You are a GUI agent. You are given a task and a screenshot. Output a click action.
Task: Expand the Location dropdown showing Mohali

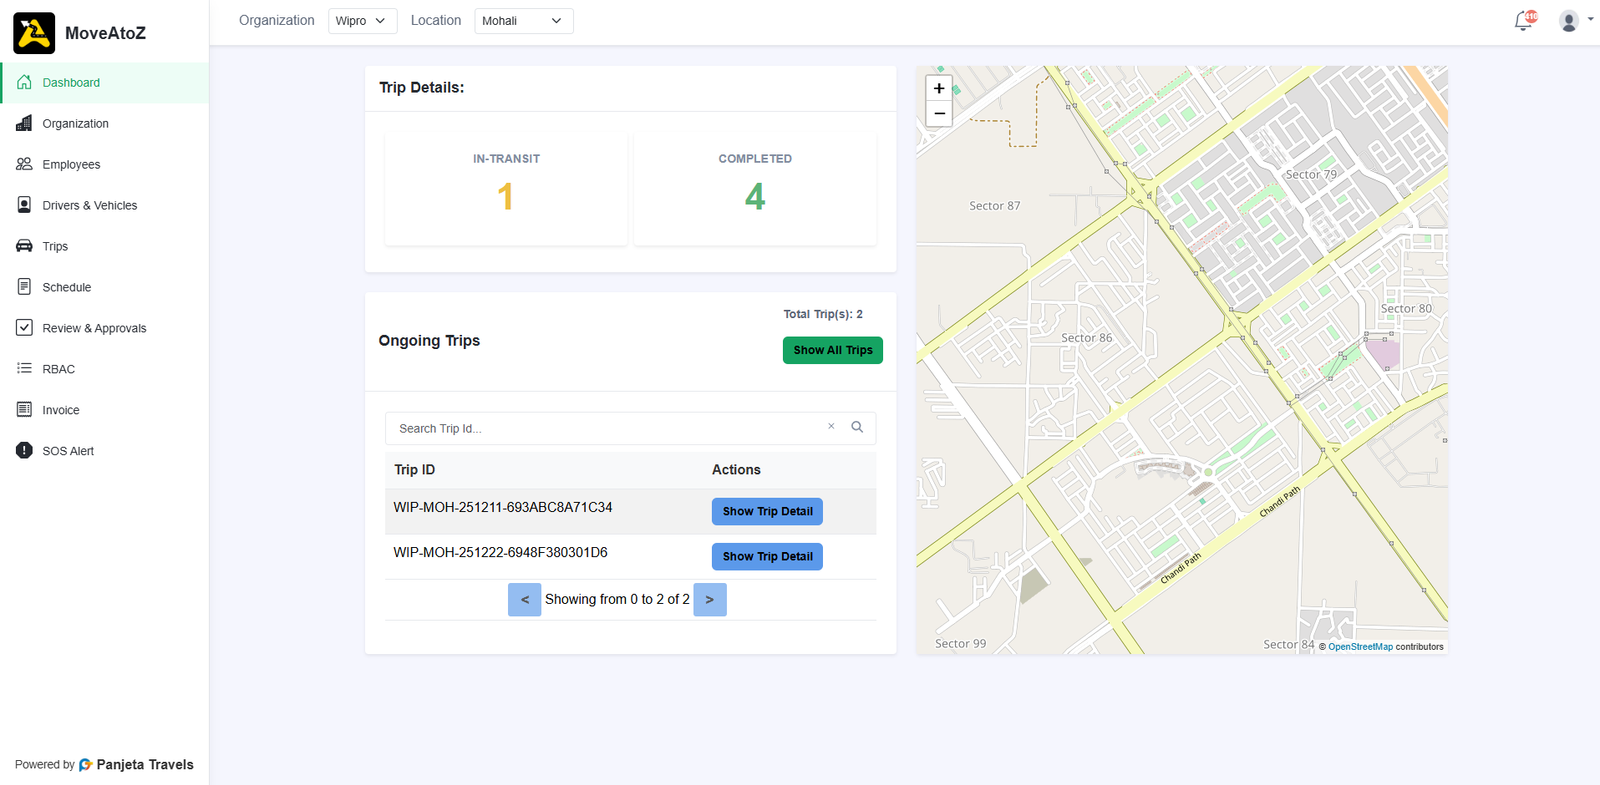click(x=523, y=21)
